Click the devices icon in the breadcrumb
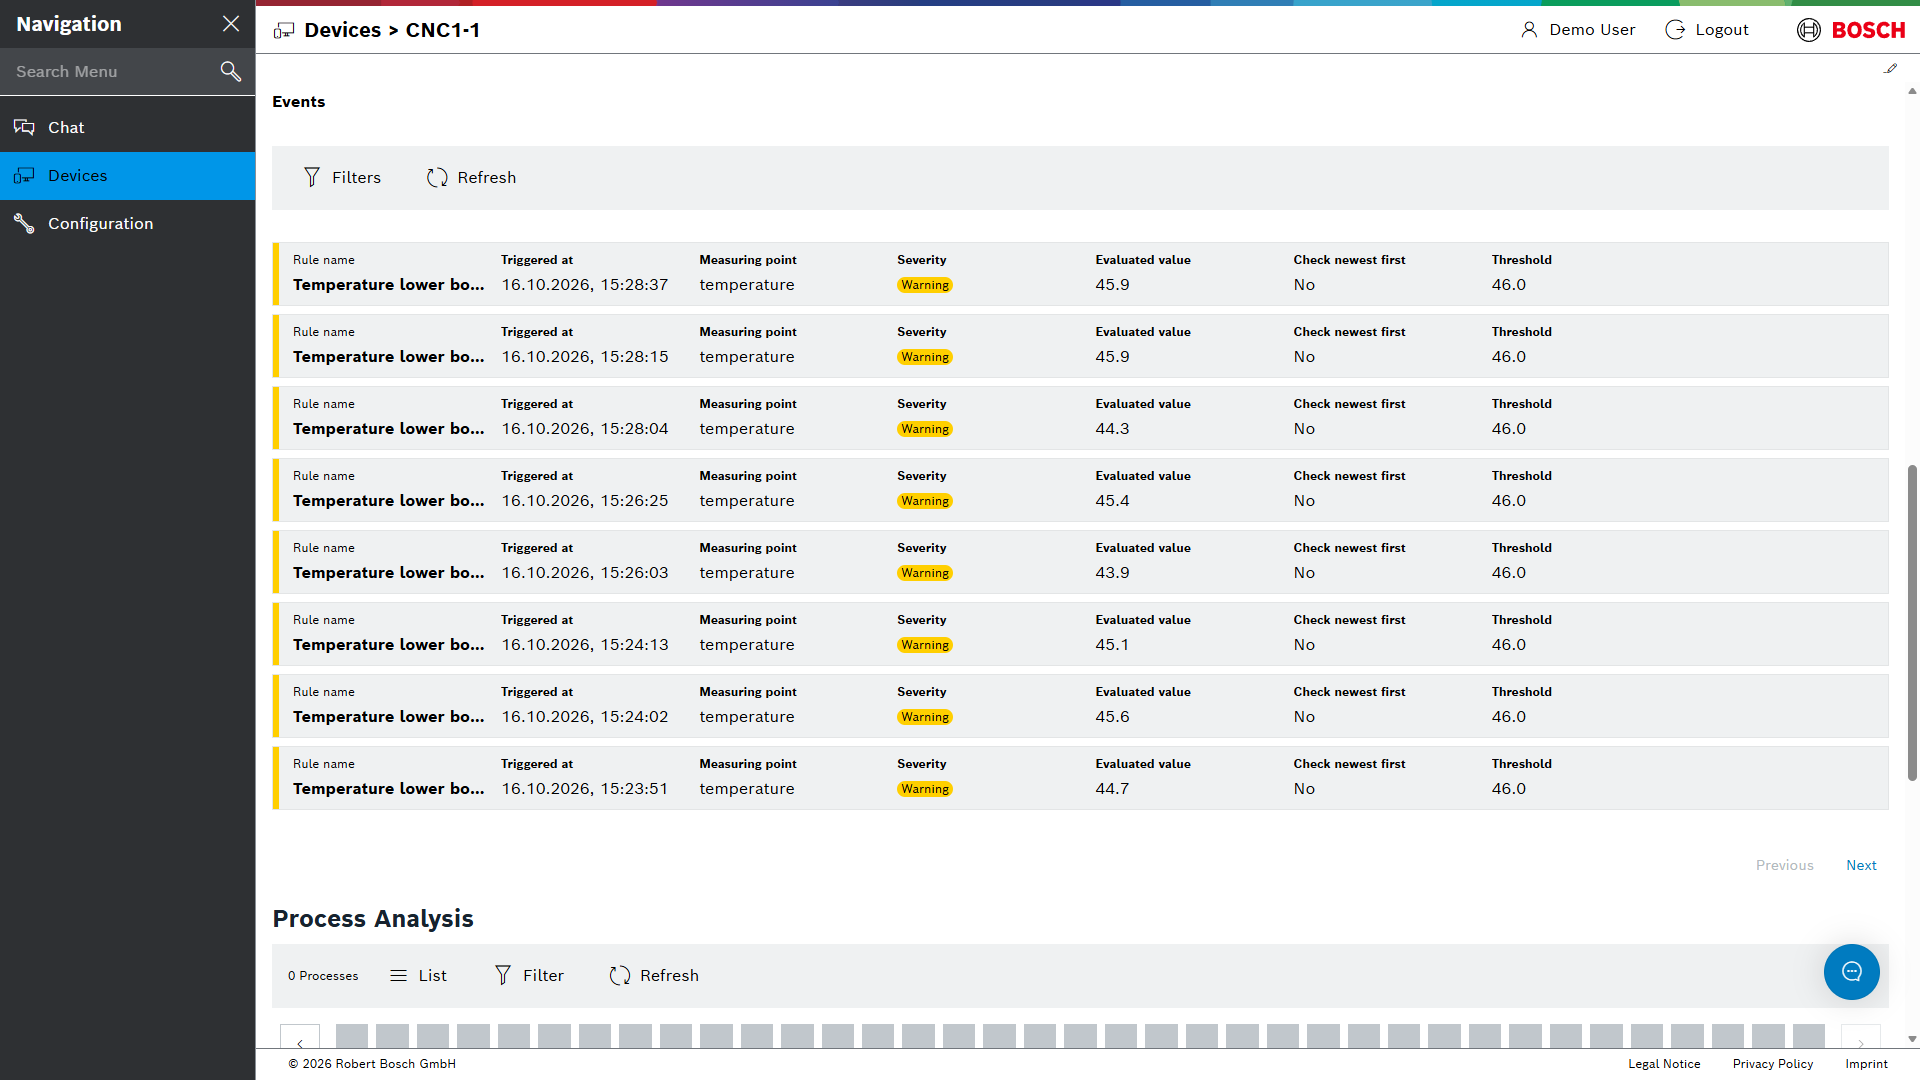 [x=284, y=30]
